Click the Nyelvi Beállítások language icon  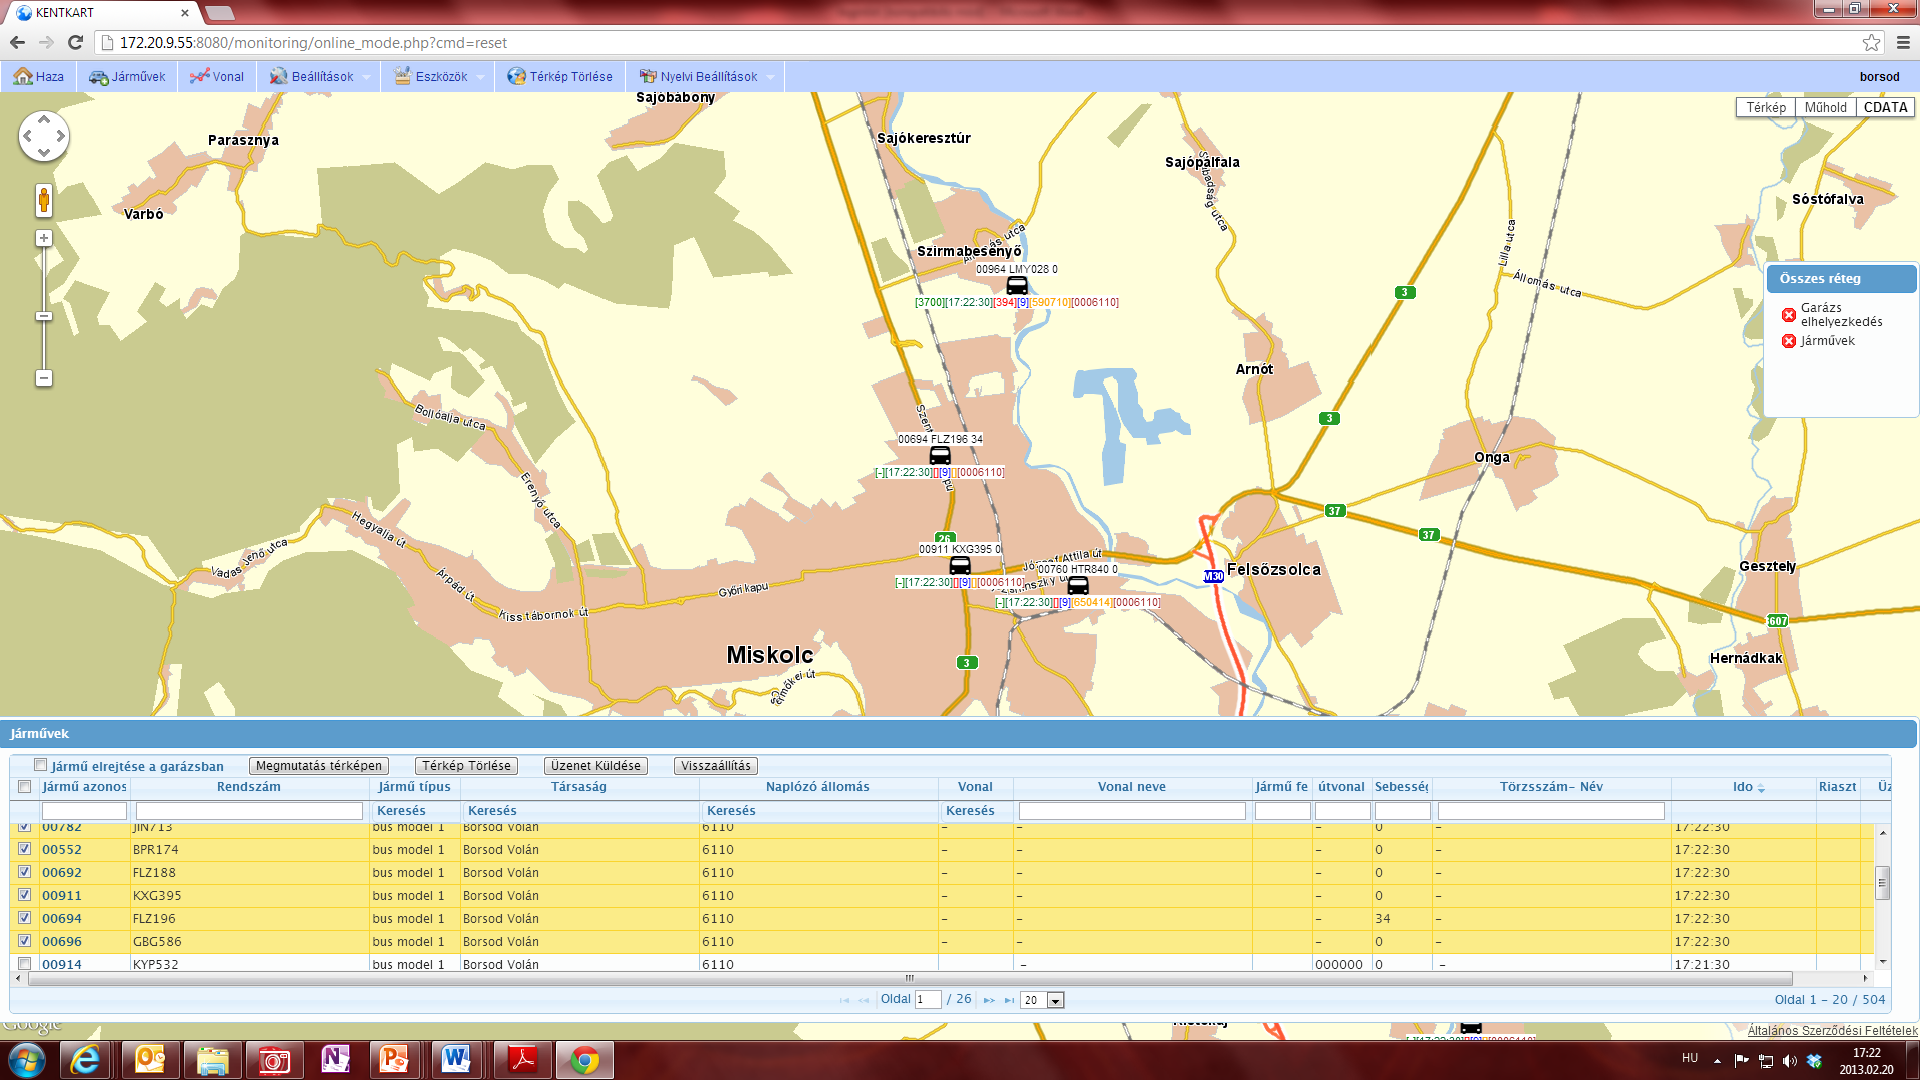648,76
